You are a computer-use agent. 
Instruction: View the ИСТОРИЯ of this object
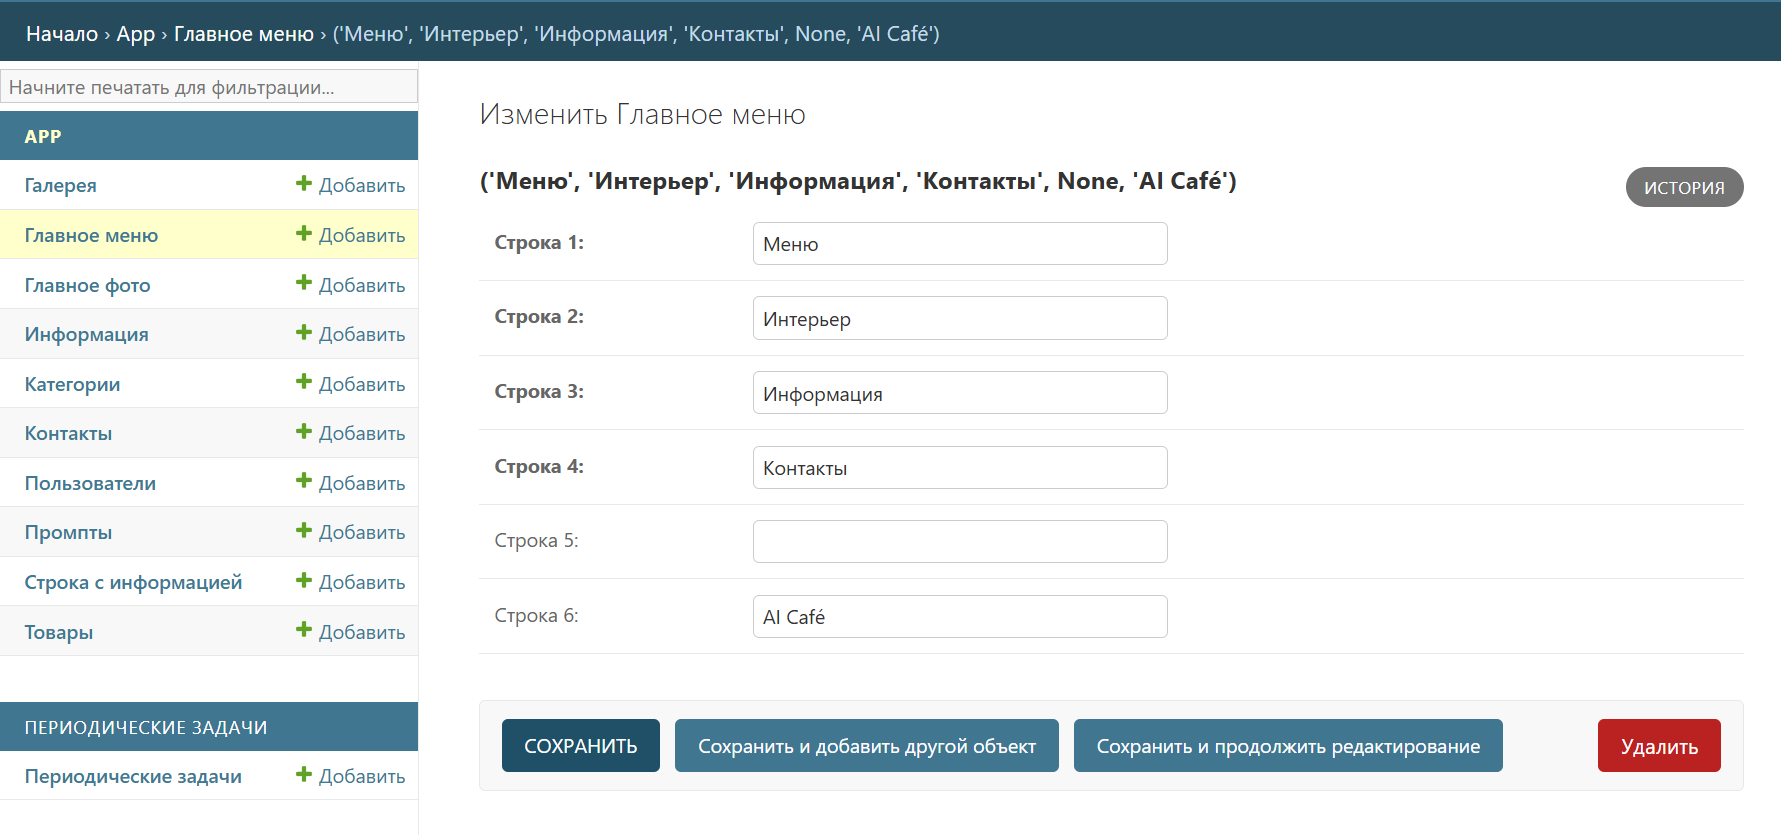pos(1683,188)
